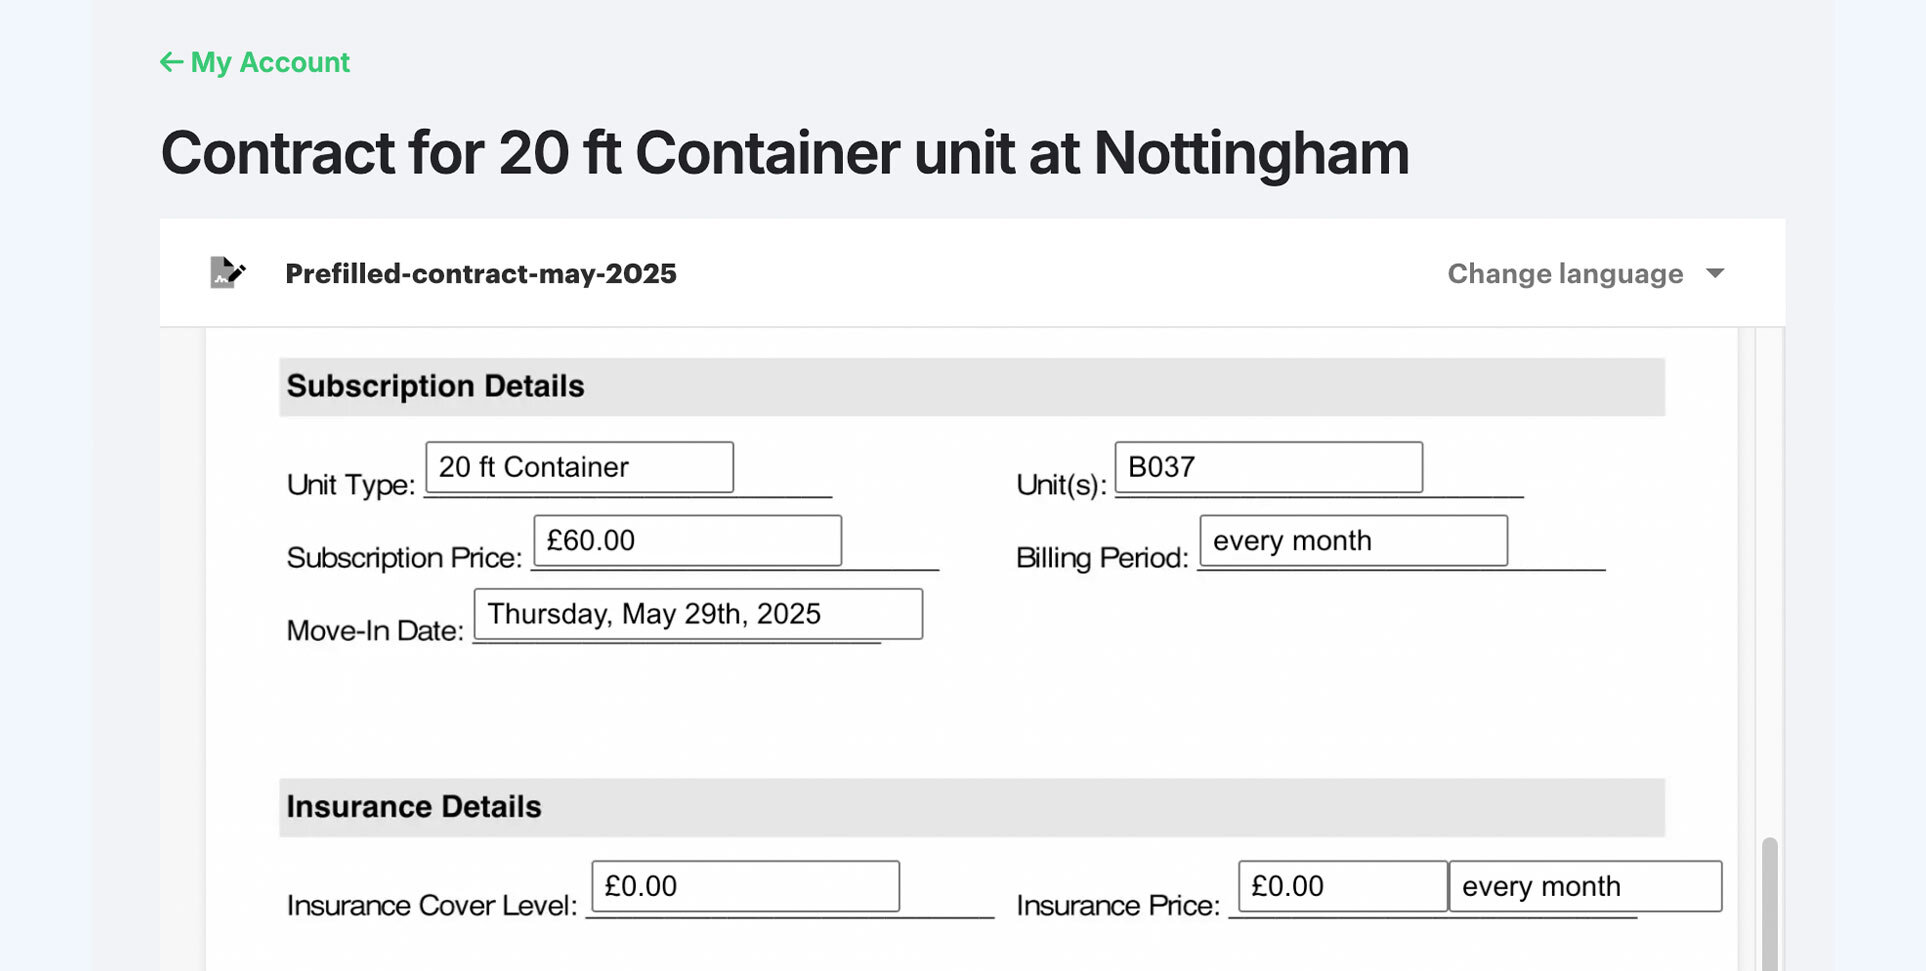Click the Unit Type label text
The height and width of the screenshot is (971, 1926).
(350, 485)
